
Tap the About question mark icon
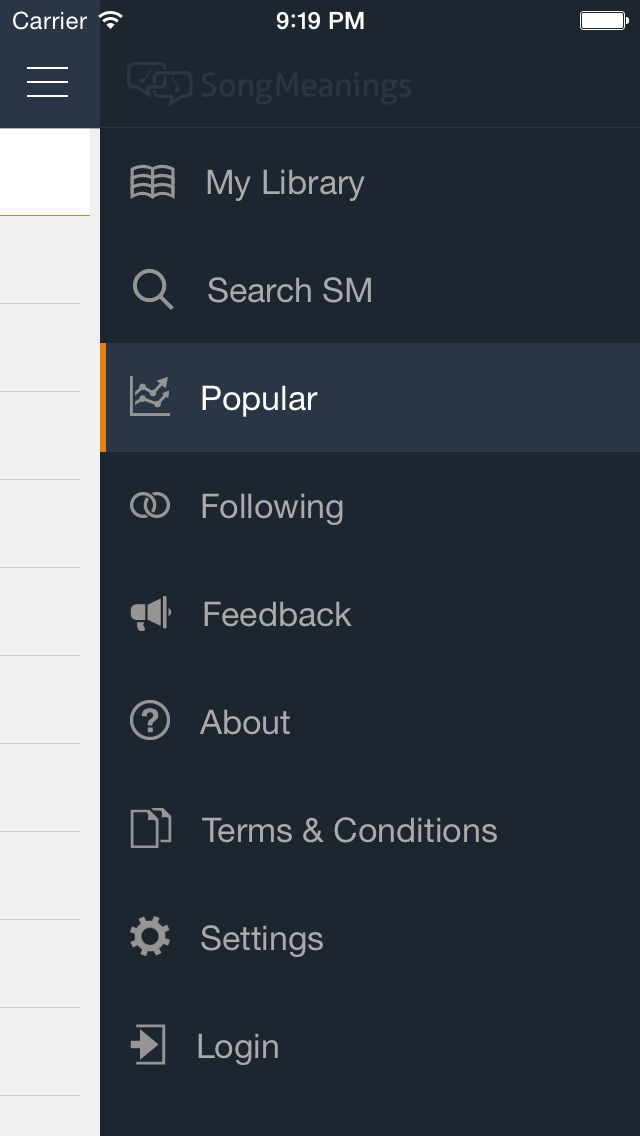[x=150, y=721]
